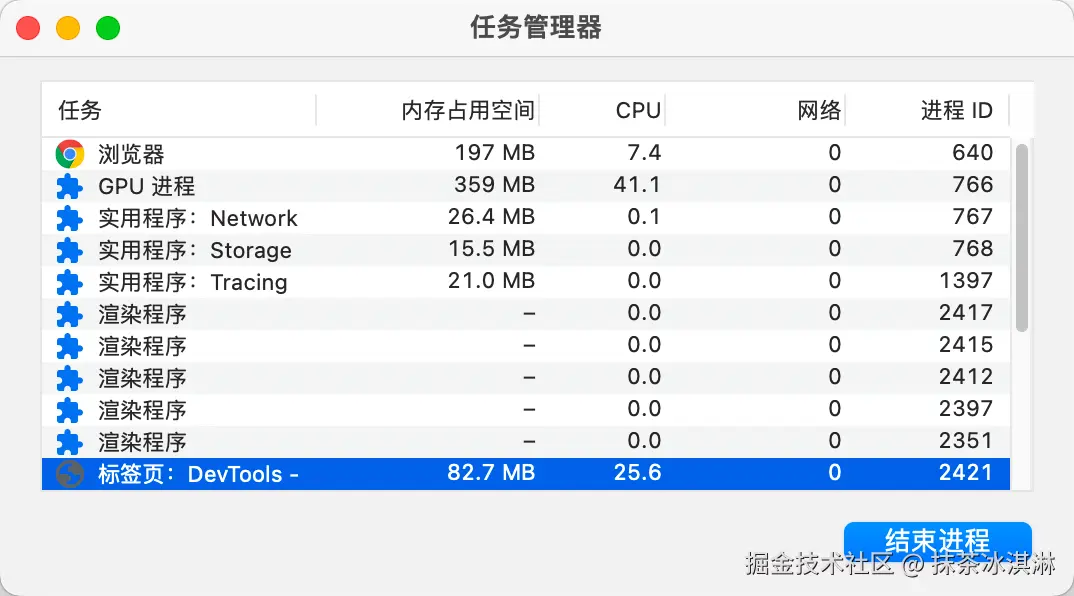Click the Tracing utility puzzle icon
The width and height of the screenshot is (1074, 596).
69,282
